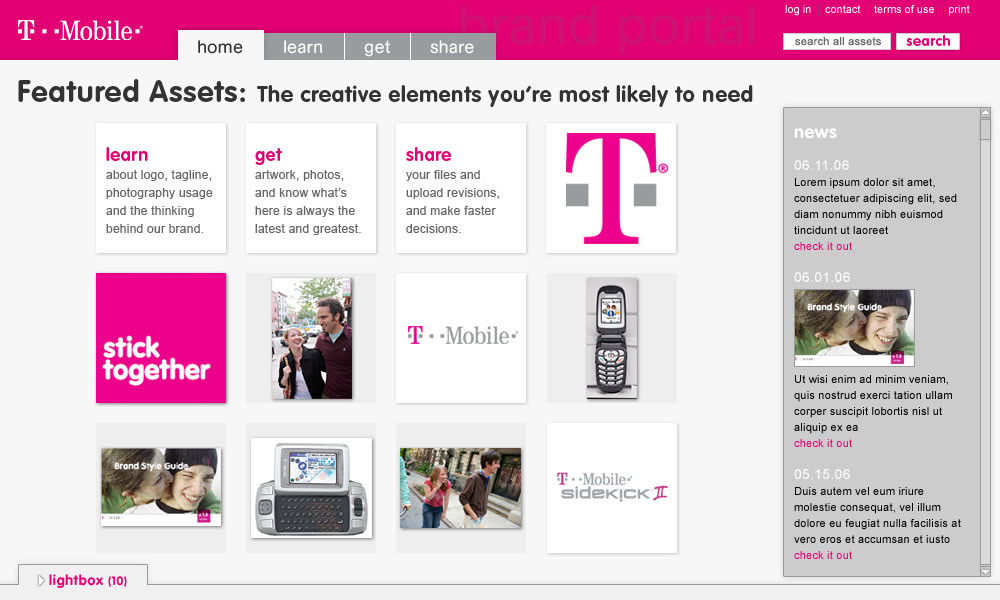Click the search button
Screen dimensions: 1000x600
[927, 41]
